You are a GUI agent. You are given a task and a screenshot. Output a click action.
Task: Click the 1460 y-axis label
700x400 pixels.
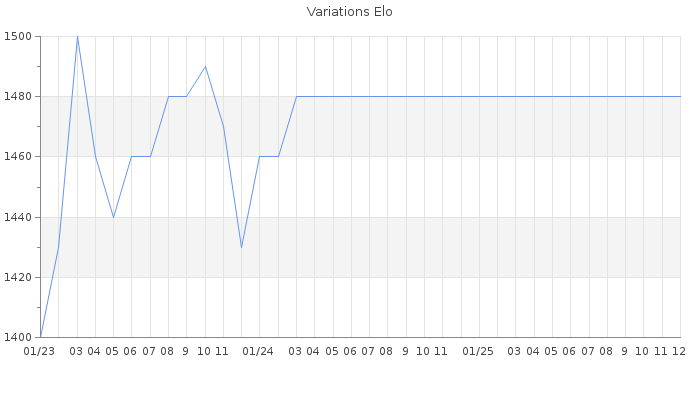tap(19, 157)
